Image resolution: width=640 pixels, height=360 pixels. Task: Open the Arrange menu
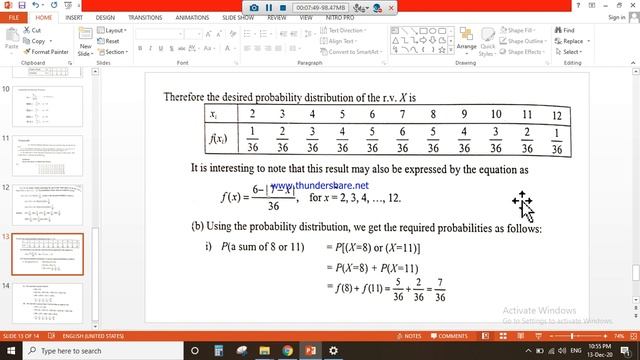click(x=467, y=39)
